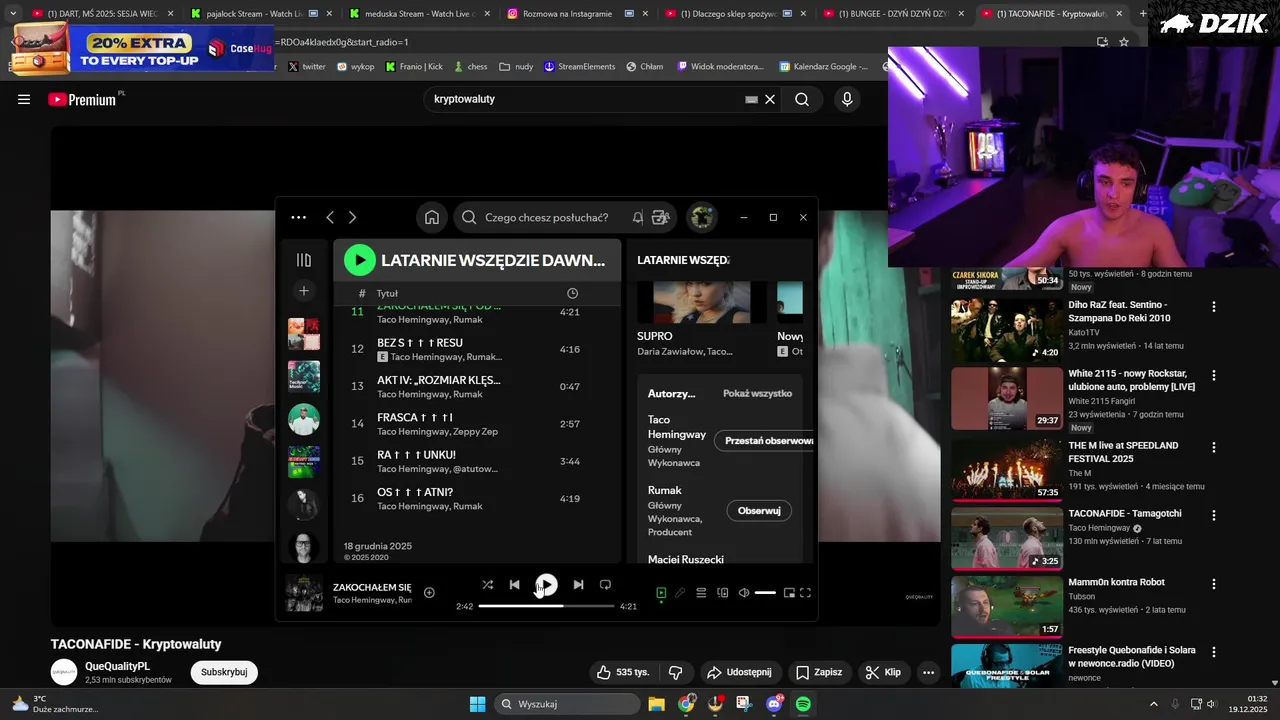
Task: Open options for TACONAFIDE Tamagotchi video
Action: (x=1214, y=515)
